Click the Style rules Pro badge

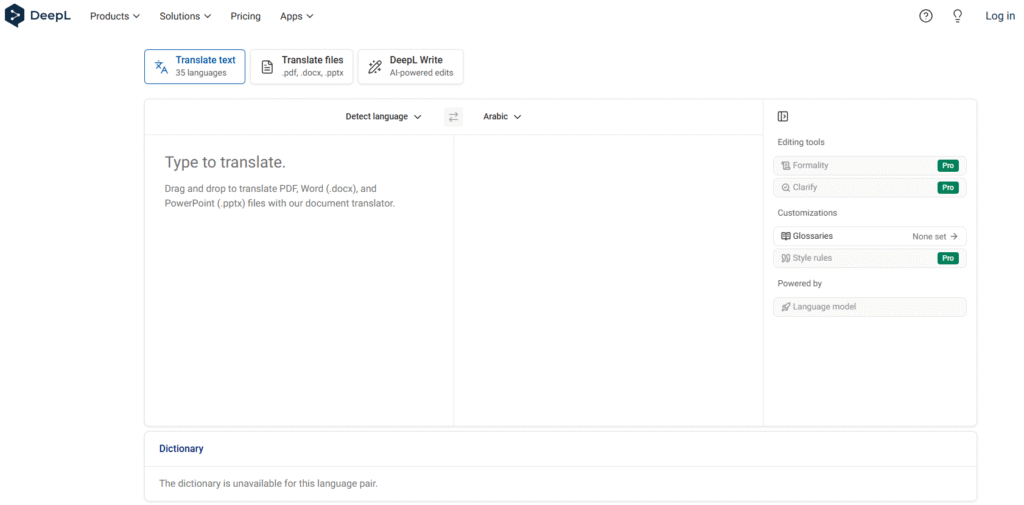point(947,258)
